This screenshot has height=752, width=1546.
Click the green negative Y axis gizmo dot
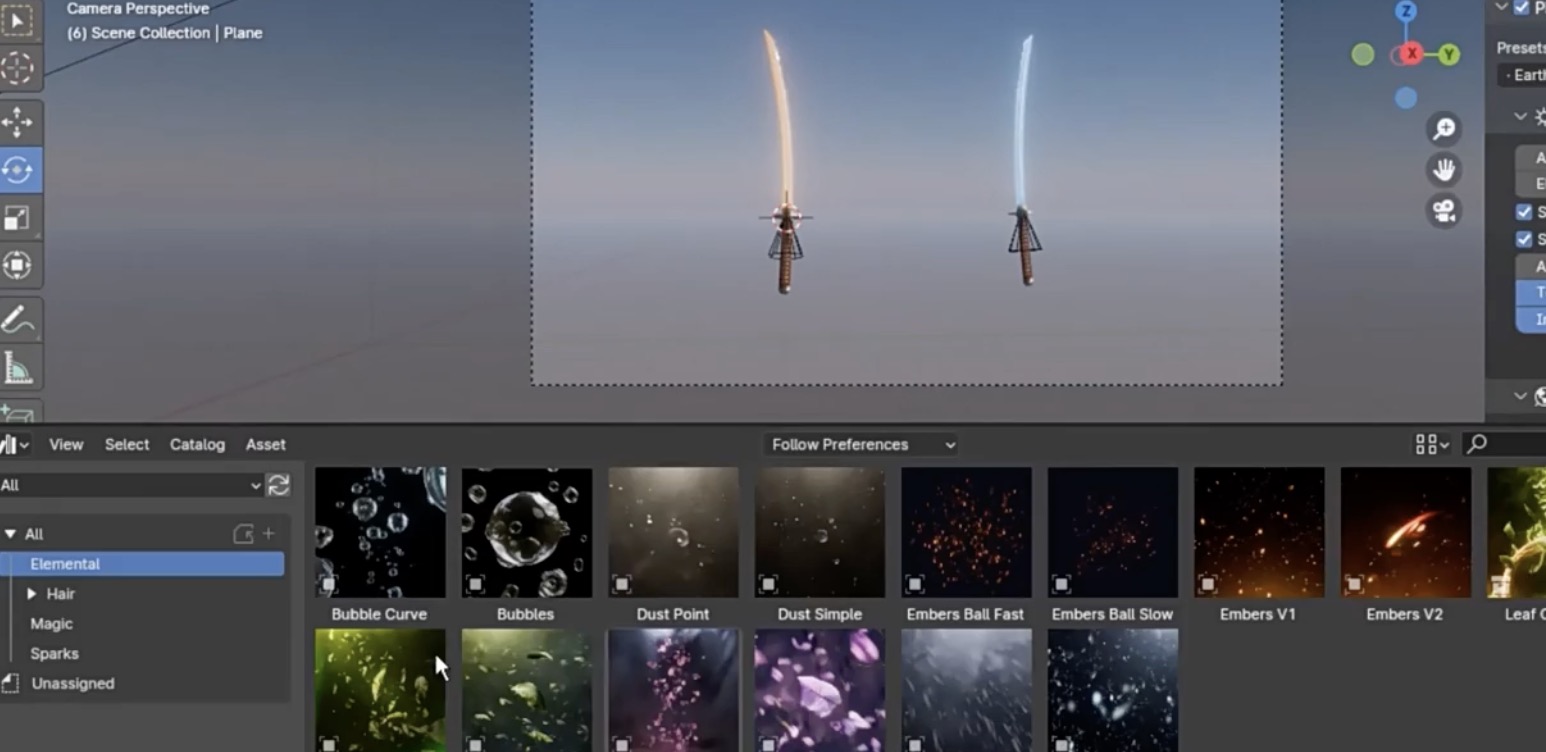point(1363,55)
